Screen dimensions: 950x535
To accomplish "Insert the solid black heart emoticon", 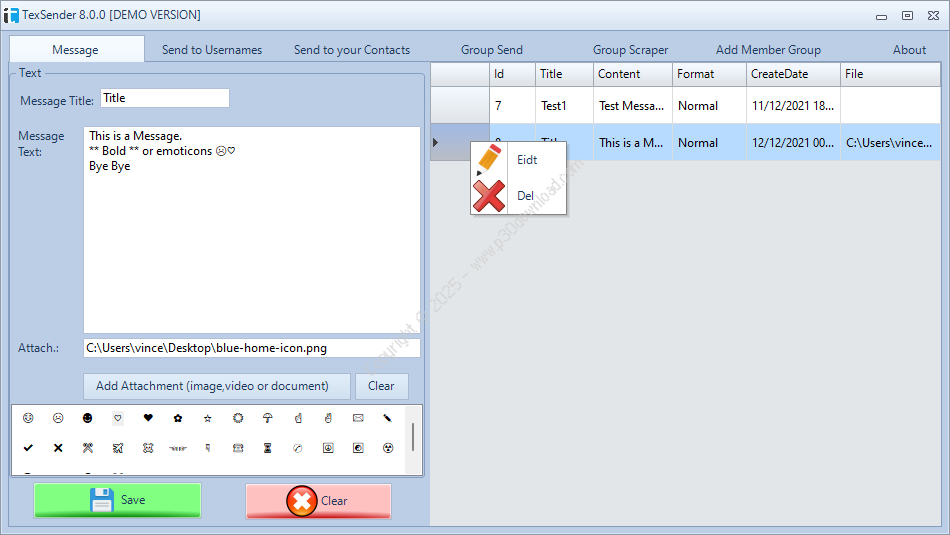I will [x=148, y=418].
